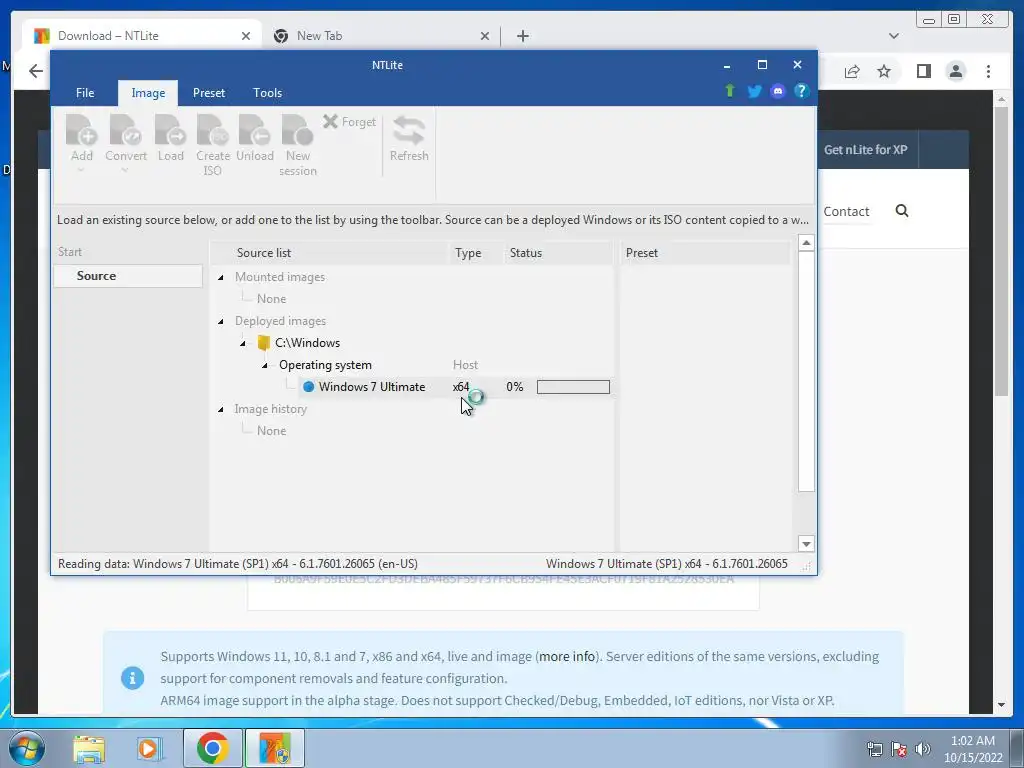Image resolution: width=1024 pixels, height=768 pixels.
Task: Collapse the C:\Windows tree node
Action: 243,344
